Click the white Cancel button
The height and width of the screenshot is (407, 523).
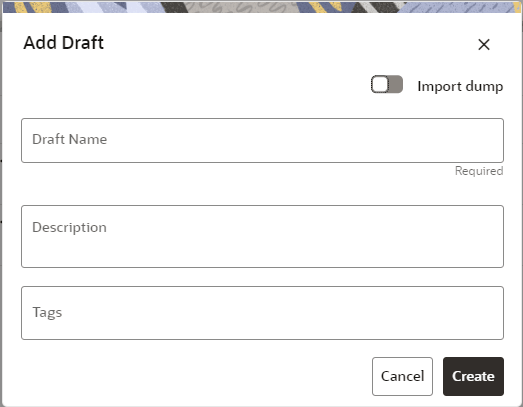point(402,376)
